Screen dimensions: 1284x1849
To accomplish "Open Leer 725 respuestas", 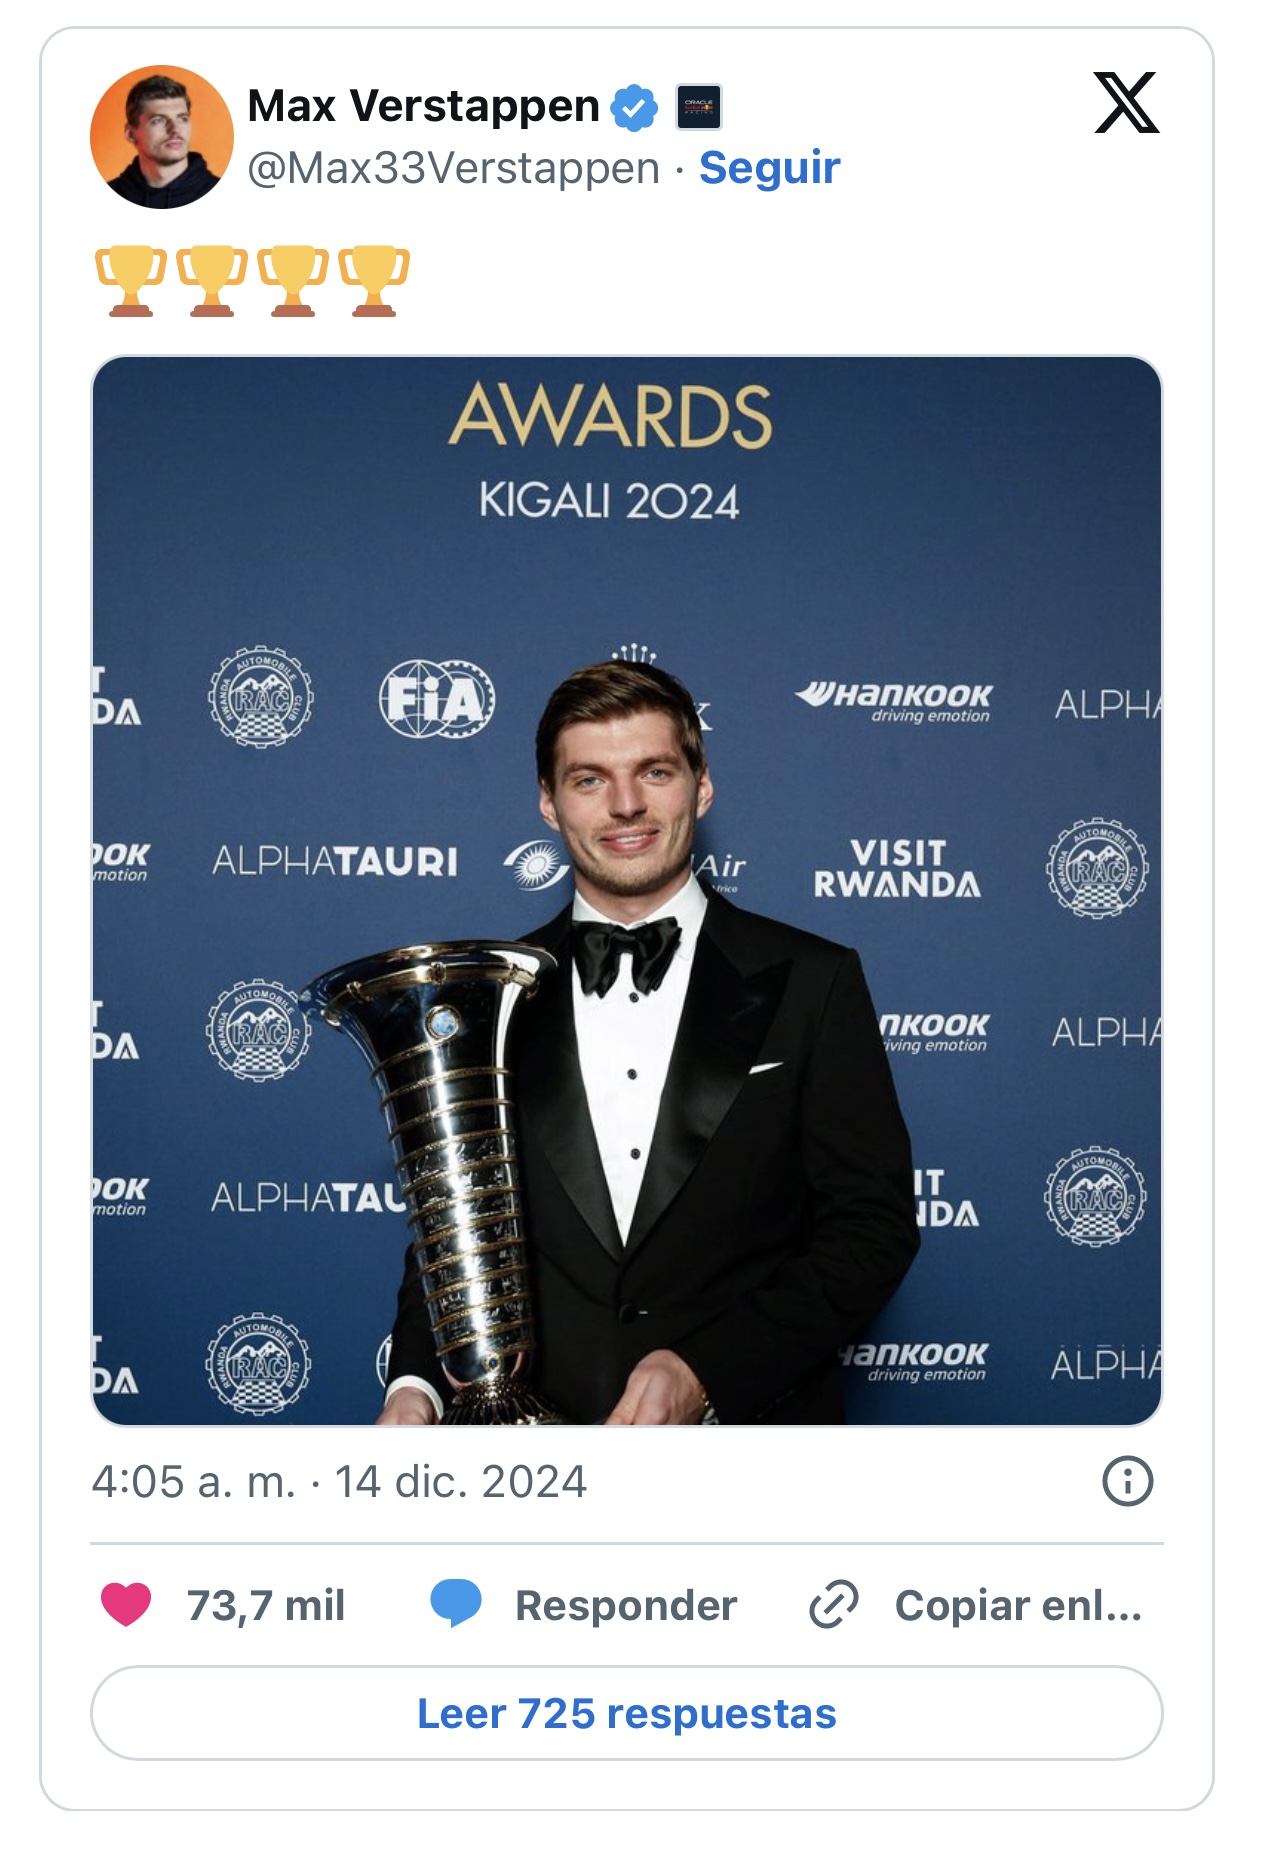I will [627, 1713].
